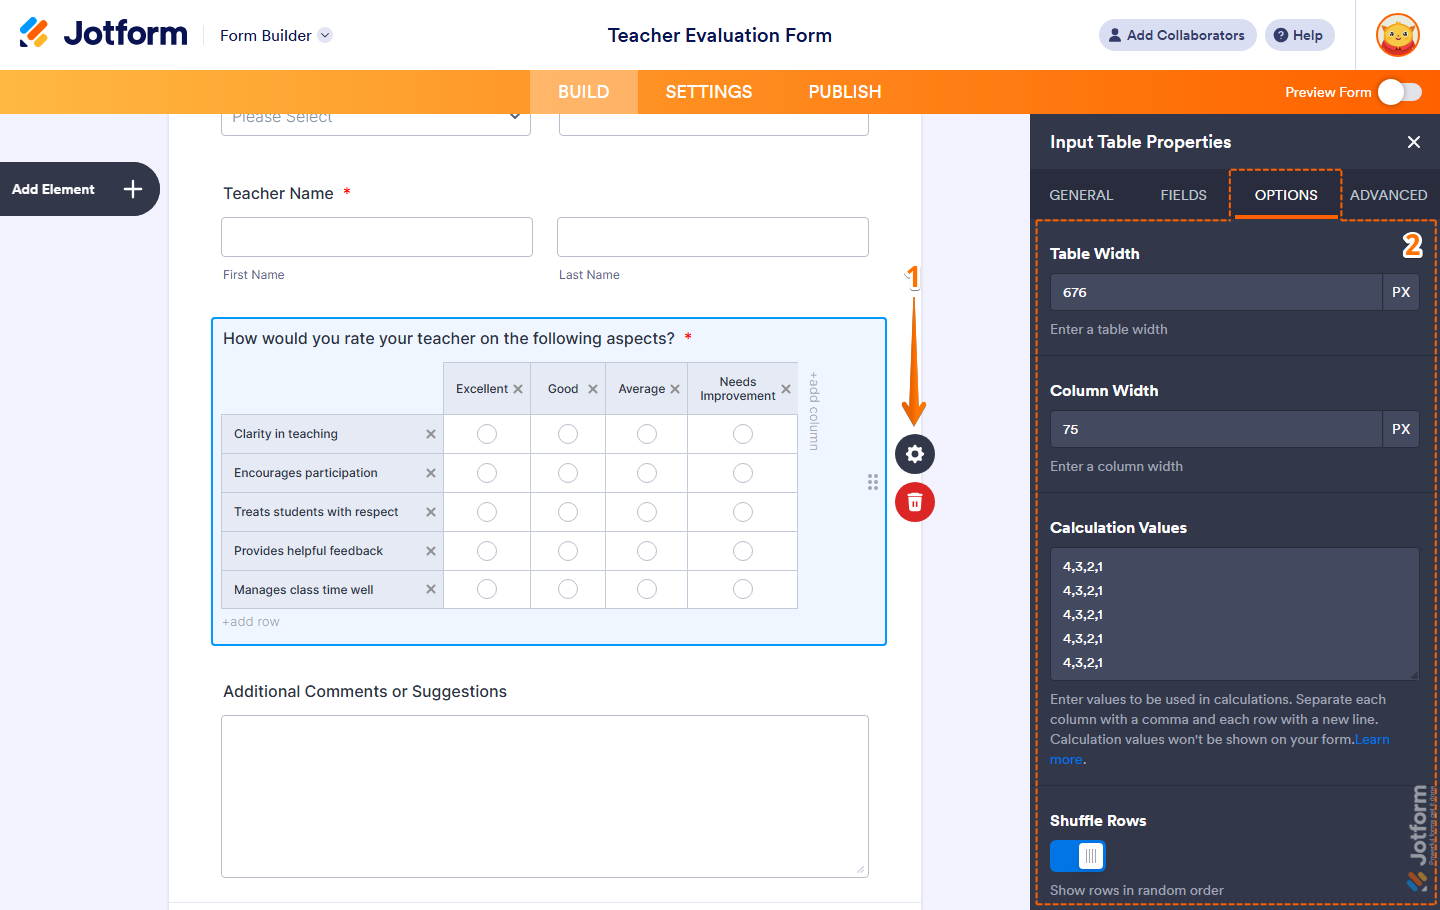The image size is (1440, 910).
Task: Remove the Manages class time well row
Action: click(431, 590)
